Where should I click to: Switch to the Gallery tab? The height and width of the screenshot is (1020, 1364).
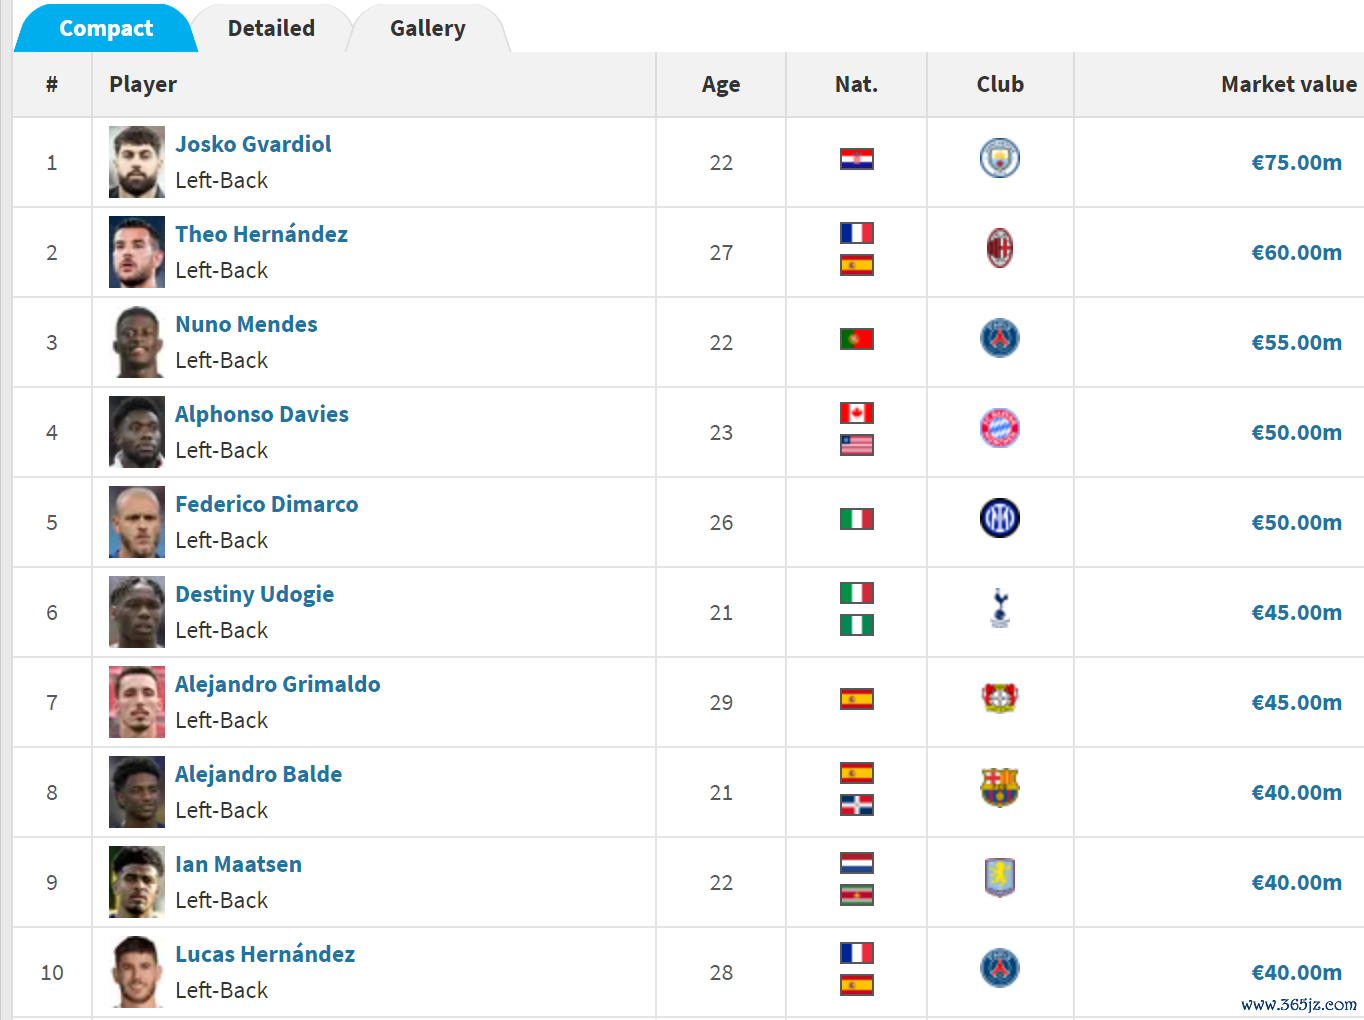point(428,28)
